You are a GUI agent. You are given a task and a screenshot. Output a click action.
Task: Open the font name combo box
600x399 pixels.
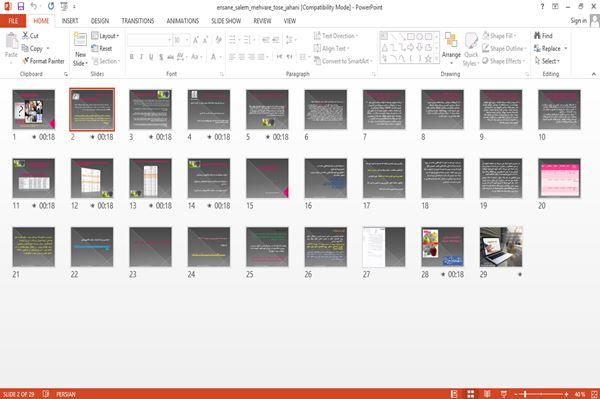pyautogui.click(x=149, y=40)
